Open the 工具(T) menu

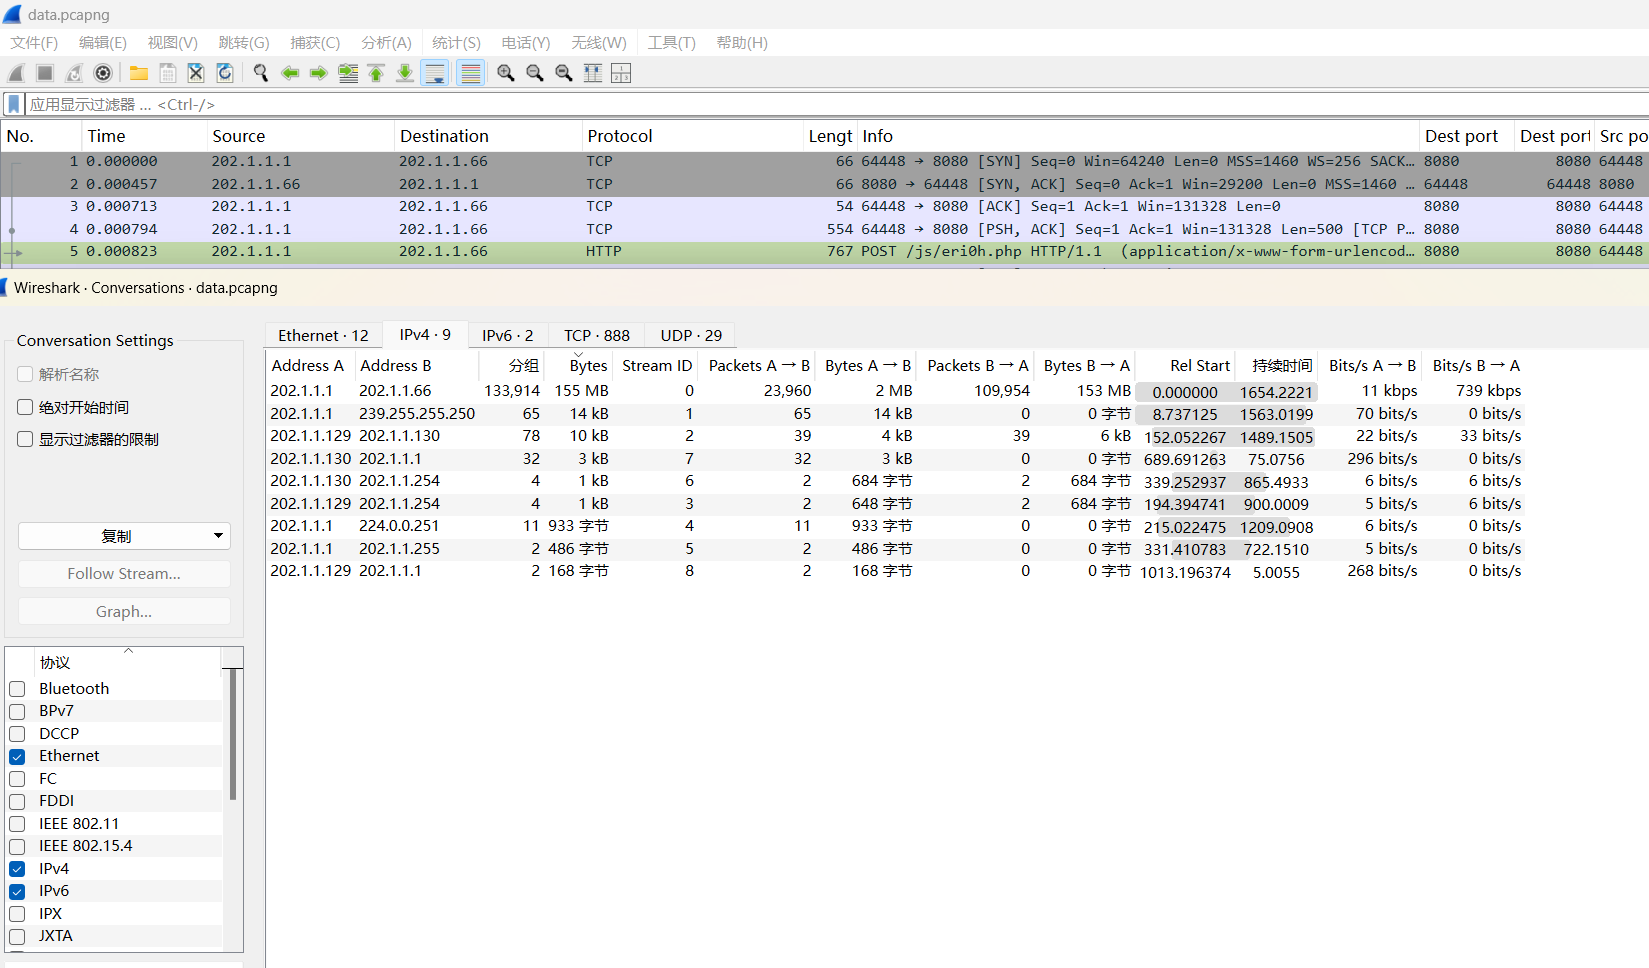click(671, 42)
